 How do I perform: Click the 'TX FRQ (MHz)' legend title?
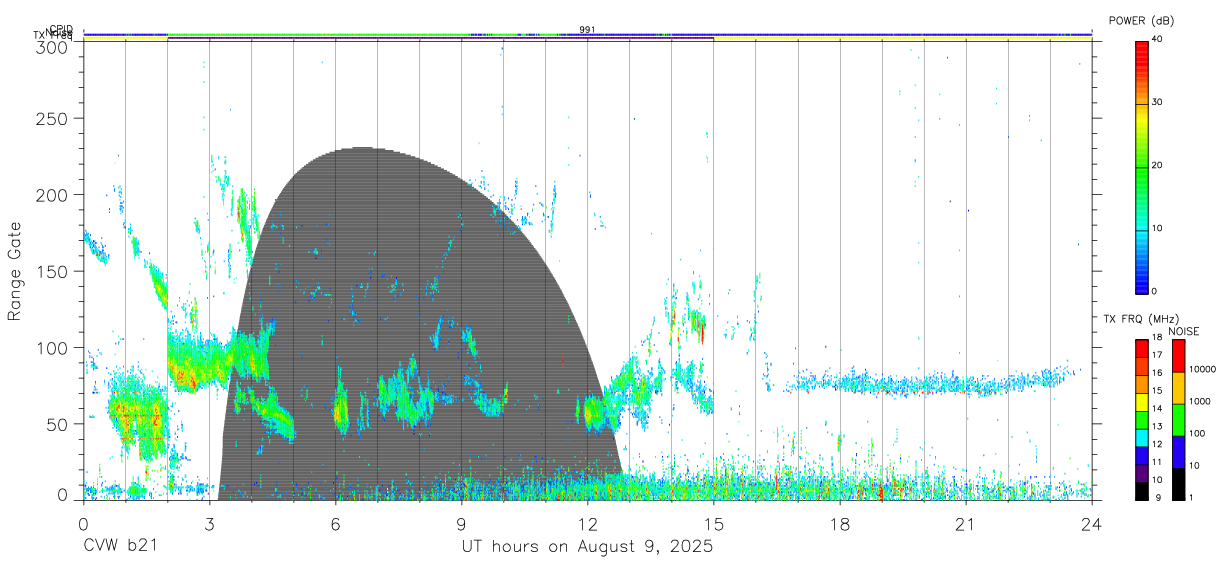(1140, 319)
